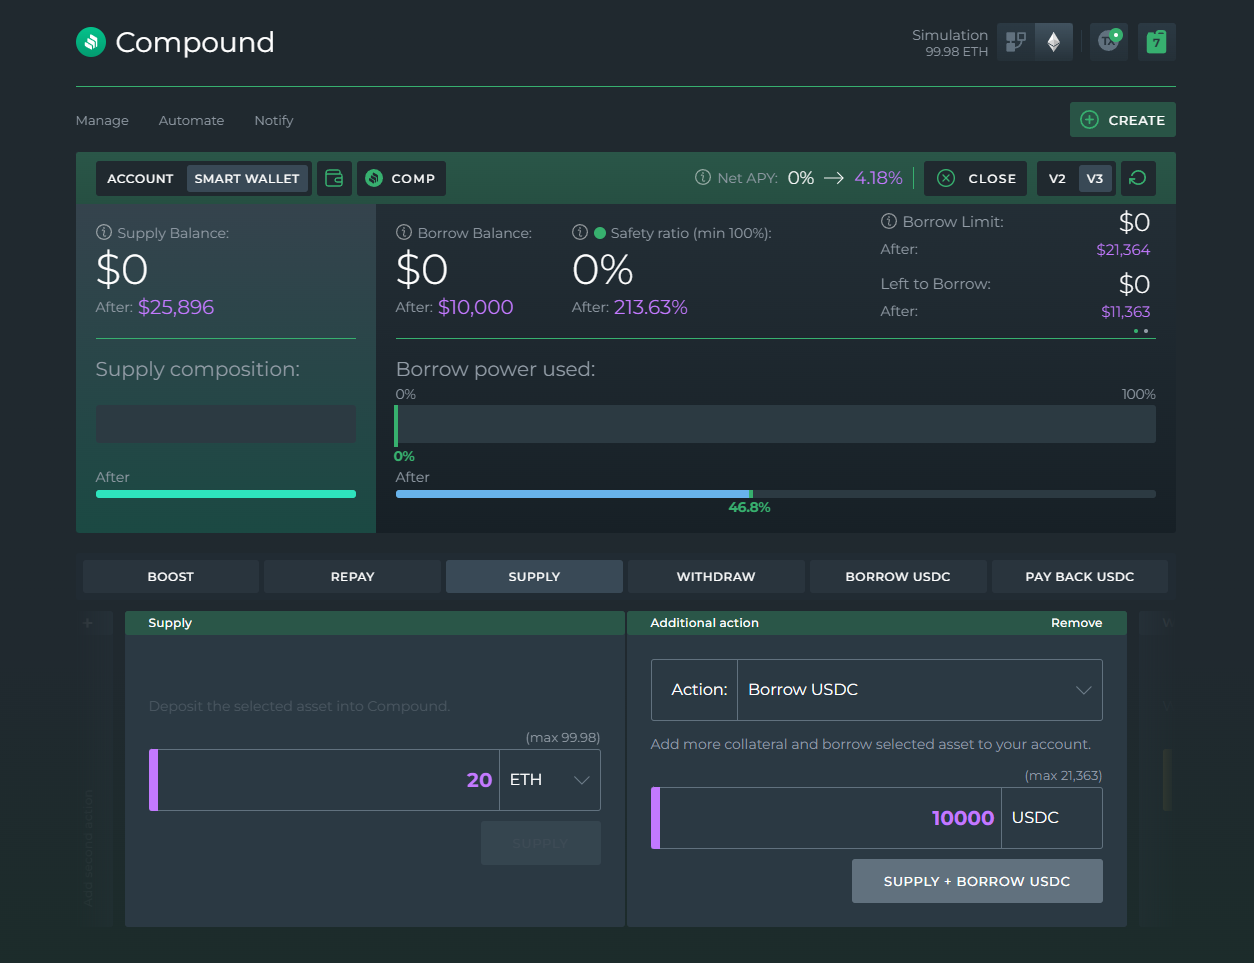Click the Borrow Limit after value $21,364
Image resolution: width=1254 pixels, height=963 pixels.
[x=1123, y=250]
